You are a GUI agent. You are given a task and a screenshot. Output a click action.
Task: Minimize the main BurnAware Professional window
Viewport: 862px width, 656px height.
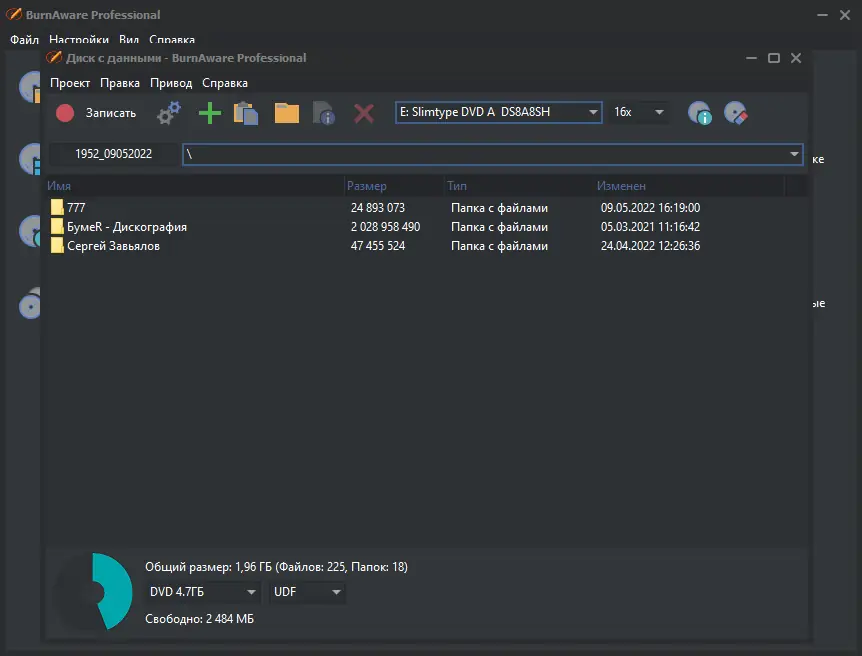822,15
